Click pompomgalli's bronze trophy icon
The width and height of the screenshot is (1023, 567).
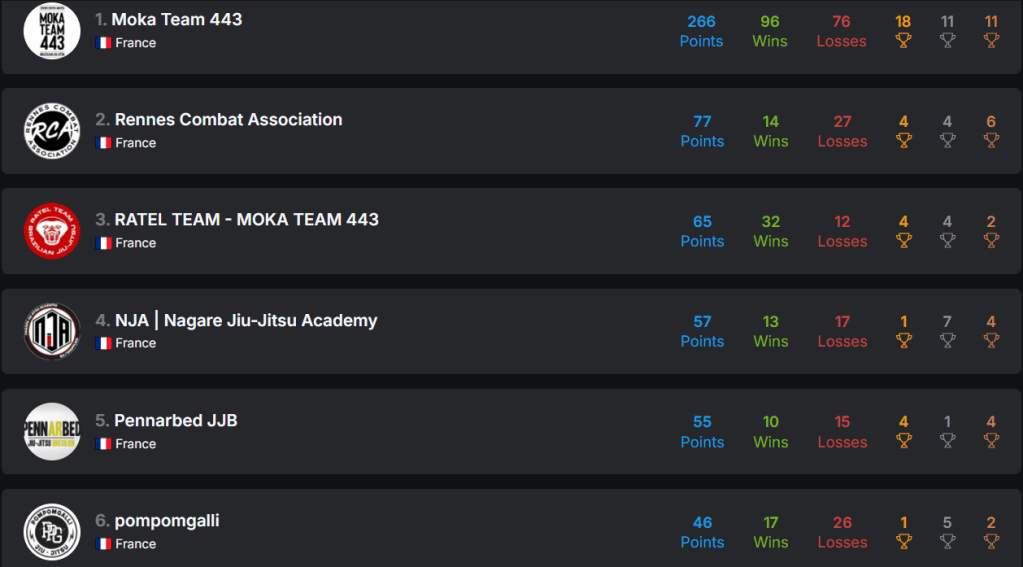(991, 541)
